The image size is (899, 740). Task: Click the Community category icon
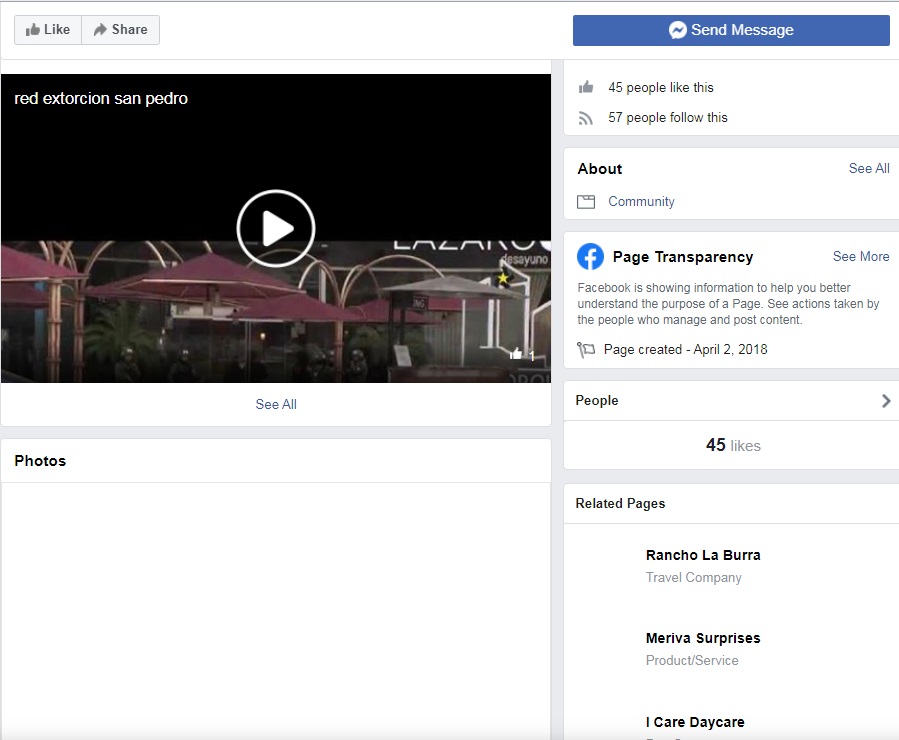coord(586,202)
